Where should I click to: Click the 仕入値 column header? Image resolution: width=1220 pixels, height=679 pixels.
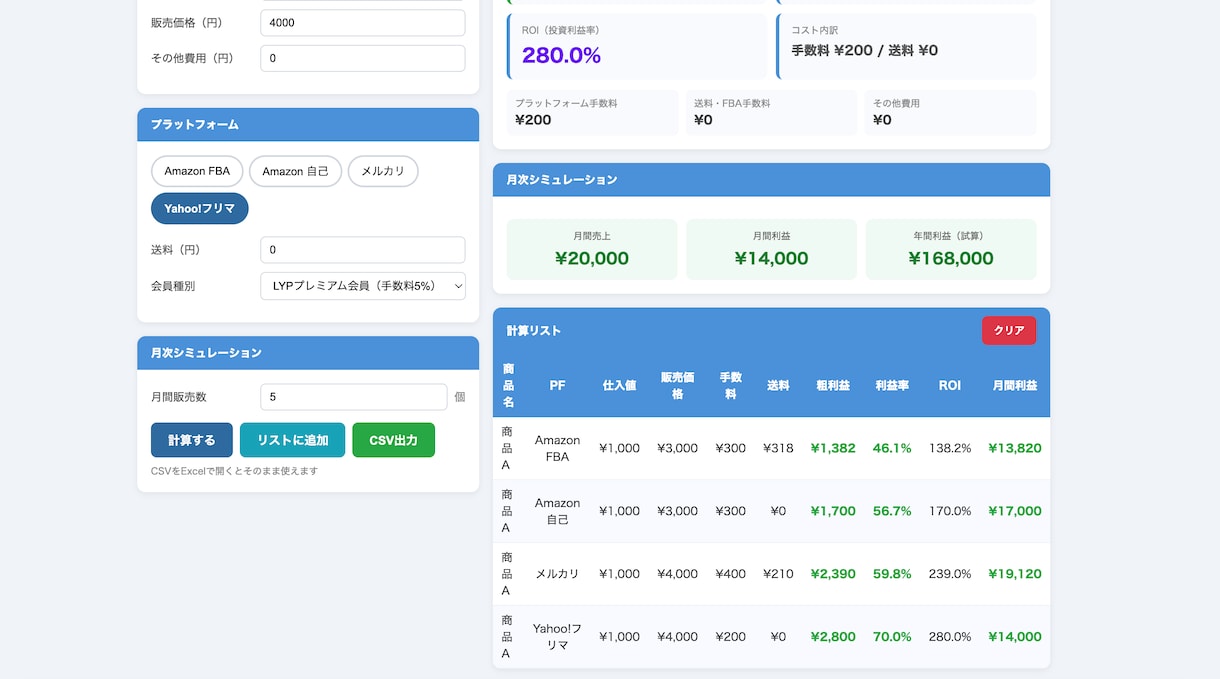pos(619,385)
